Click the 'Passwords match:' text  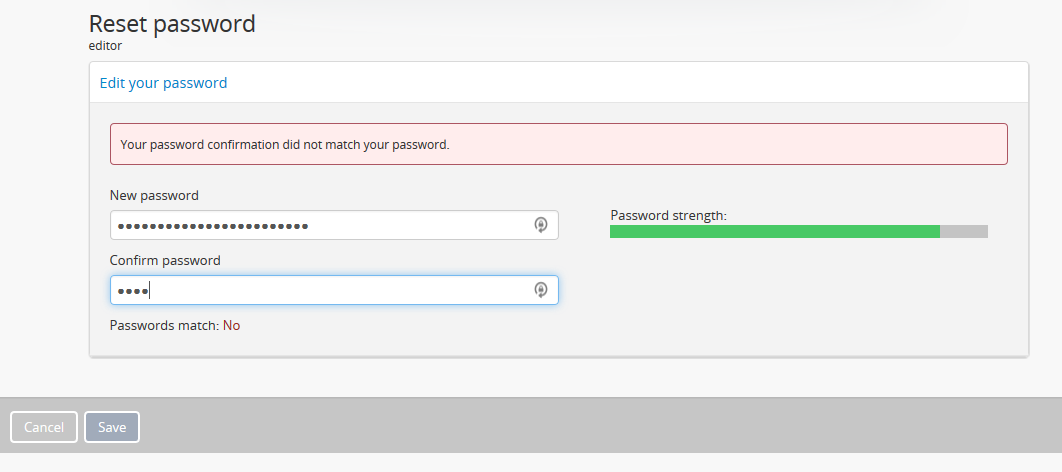coord(164,325)
